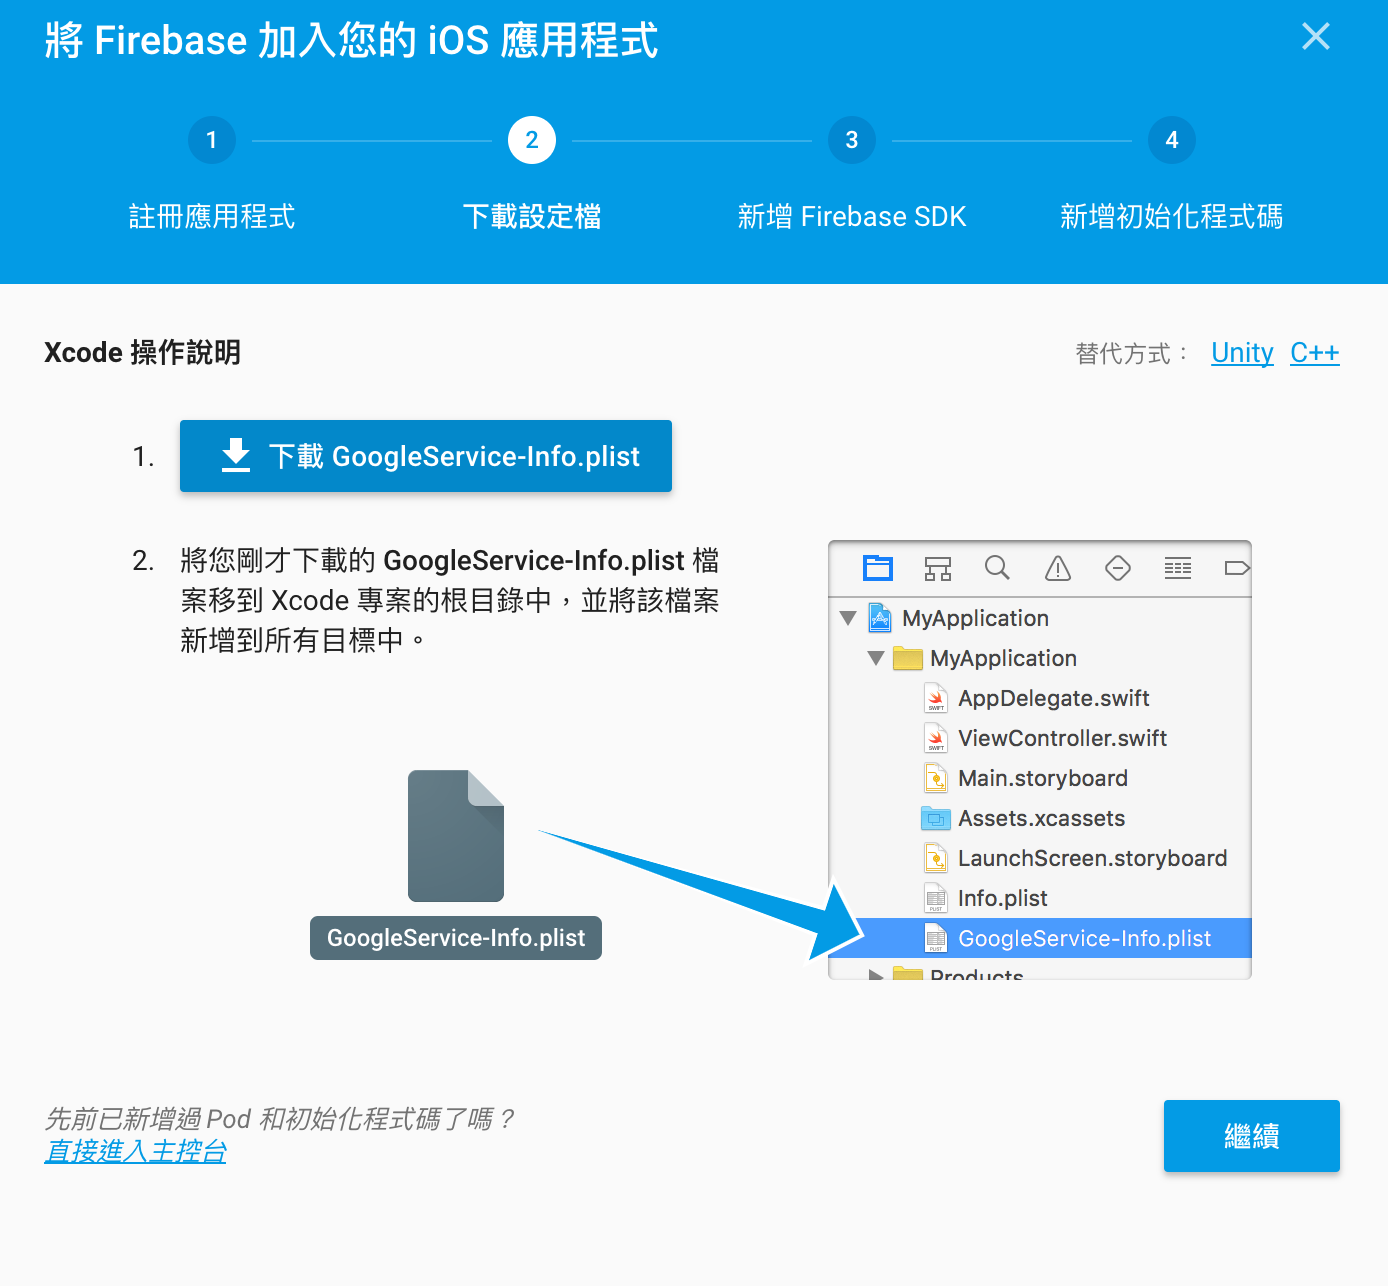Image resolution: width=1388 pixels, height=1286 pixels.
Task: Open the C++ alternative instructions link
Action: click(x=1314, y=353)
